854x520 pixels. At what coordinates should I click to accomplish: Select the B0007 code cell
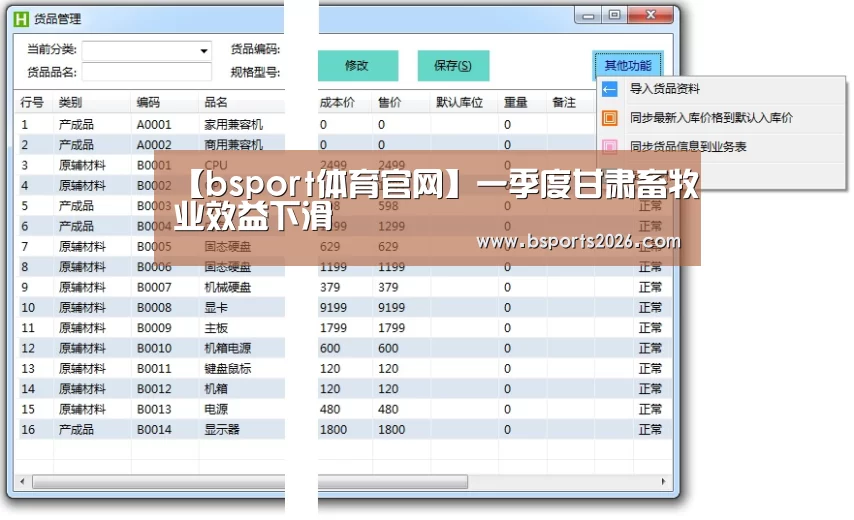(154, 287)
